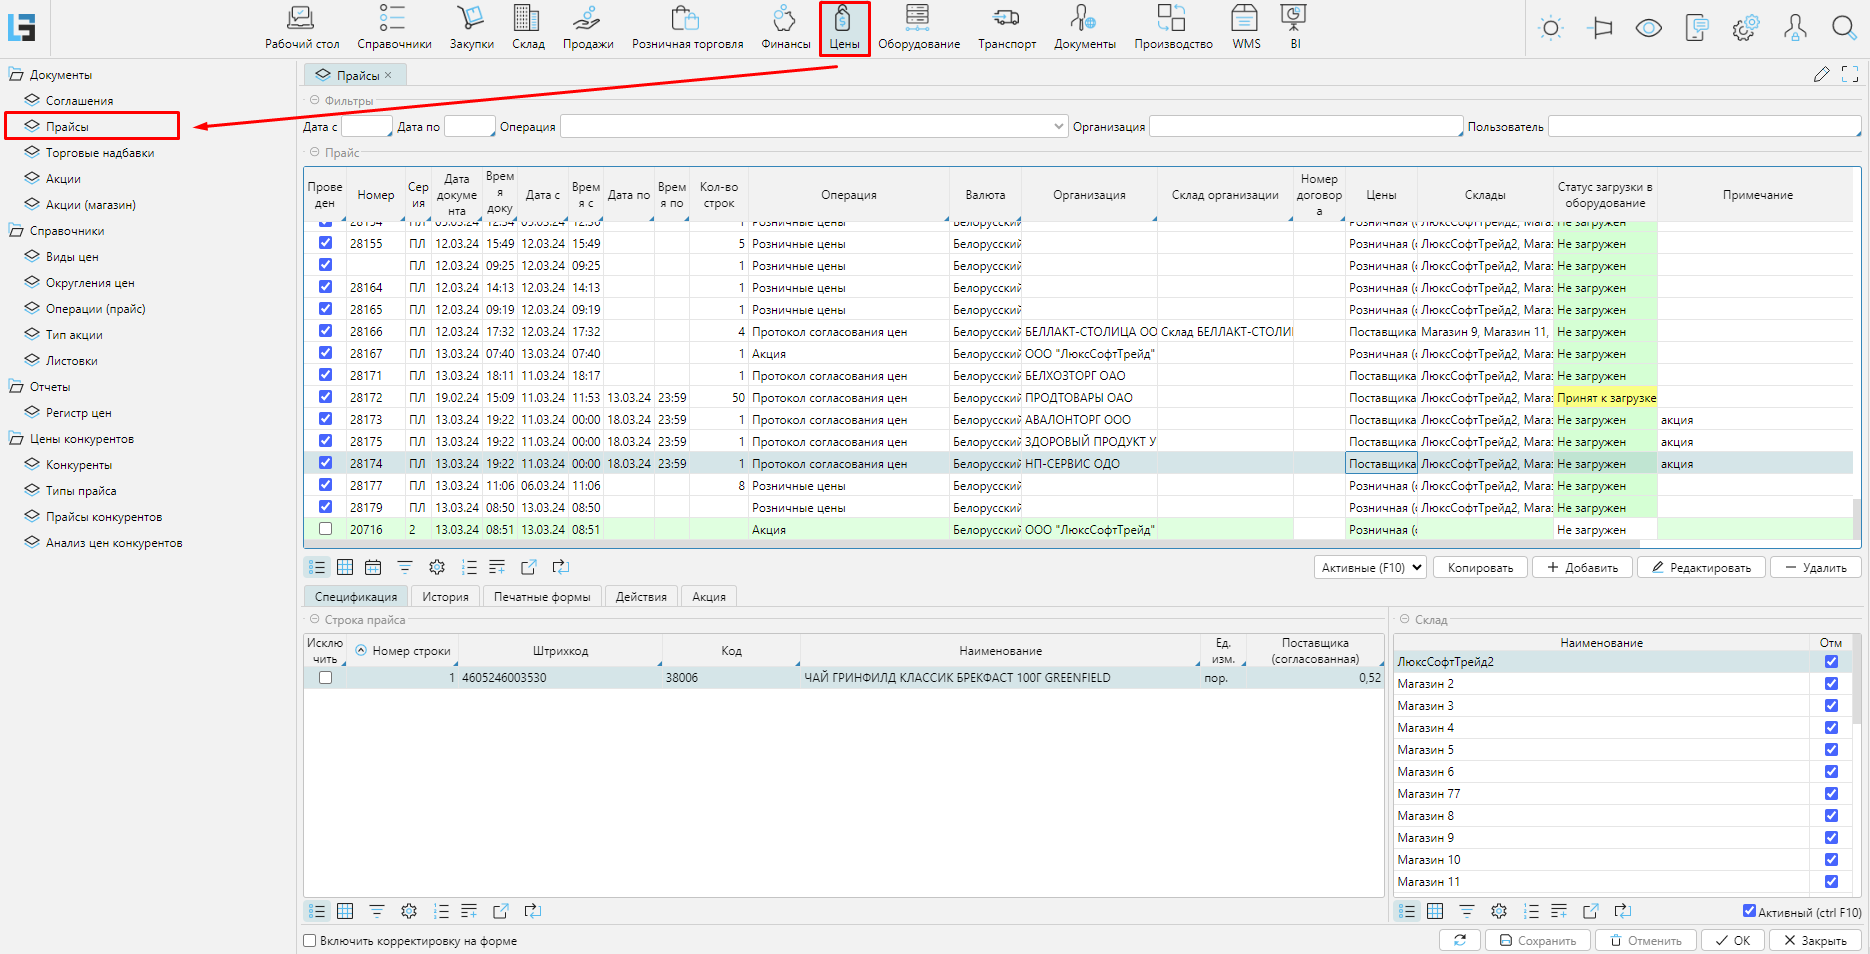Enable Включить корректировку на форме checkbox
The height and width of the screenshot is (954, 1870).
(310, 941)
